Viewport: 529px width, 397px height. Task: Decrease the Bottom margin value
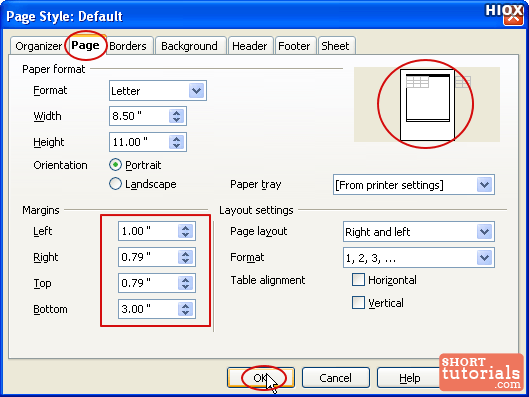click(186, 313)
